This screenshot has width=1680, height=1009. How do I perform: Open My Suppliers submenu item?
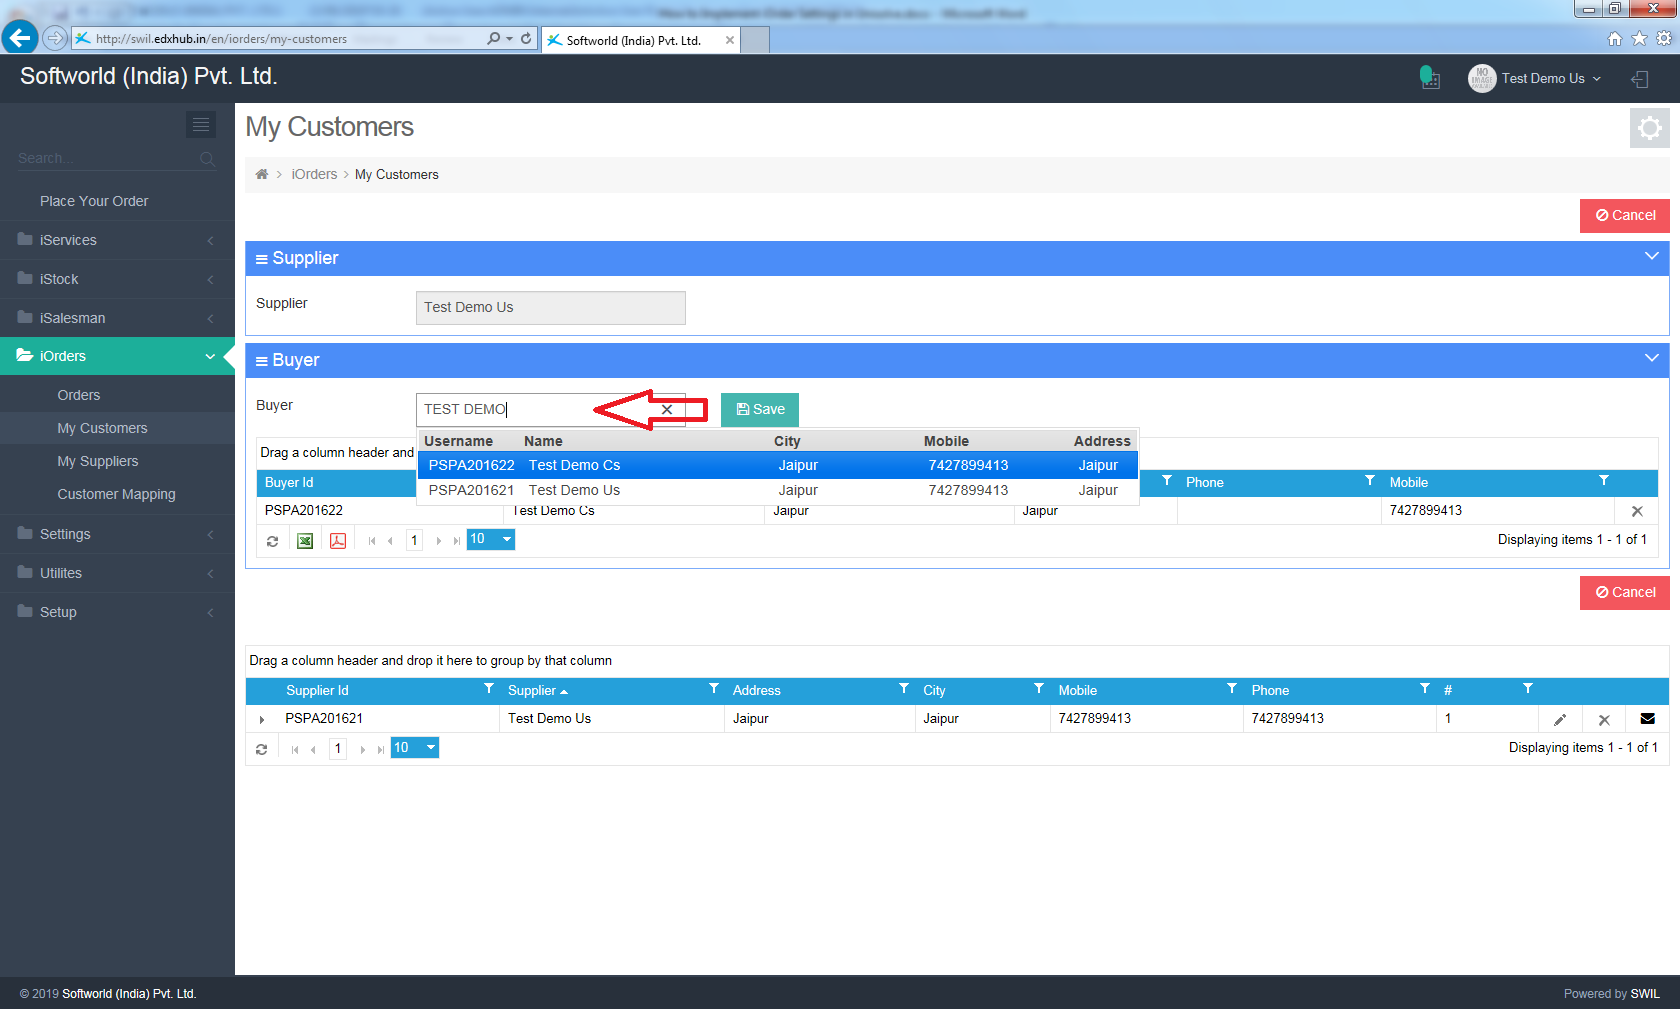pos(98,461)
